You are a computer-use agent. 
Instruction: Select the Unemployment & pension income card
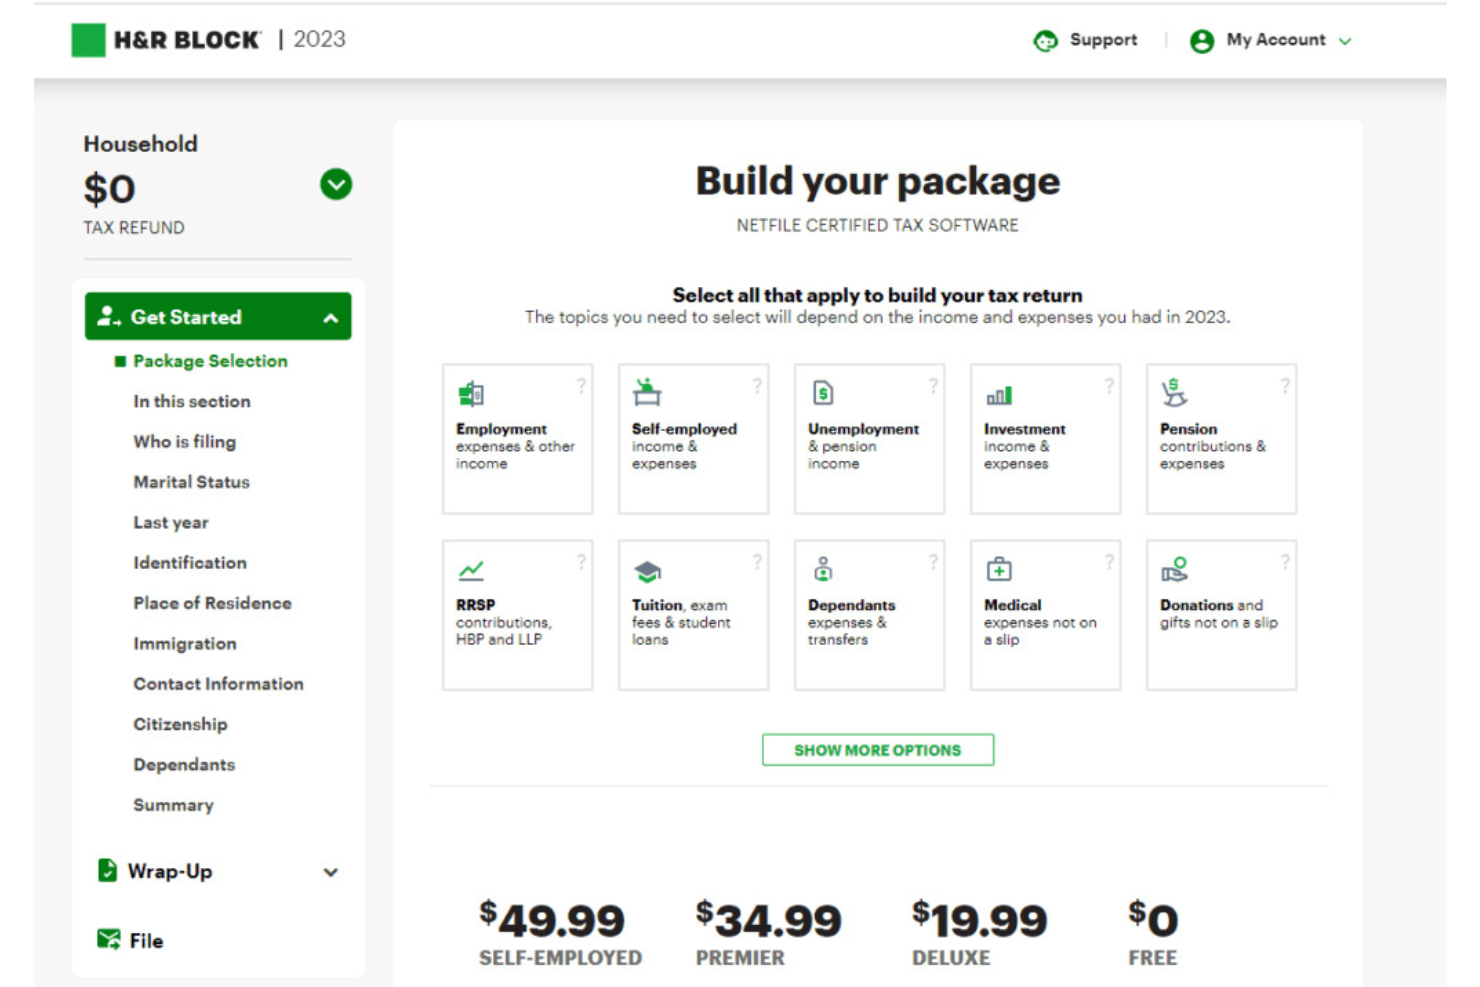click(x=869, y=439)
